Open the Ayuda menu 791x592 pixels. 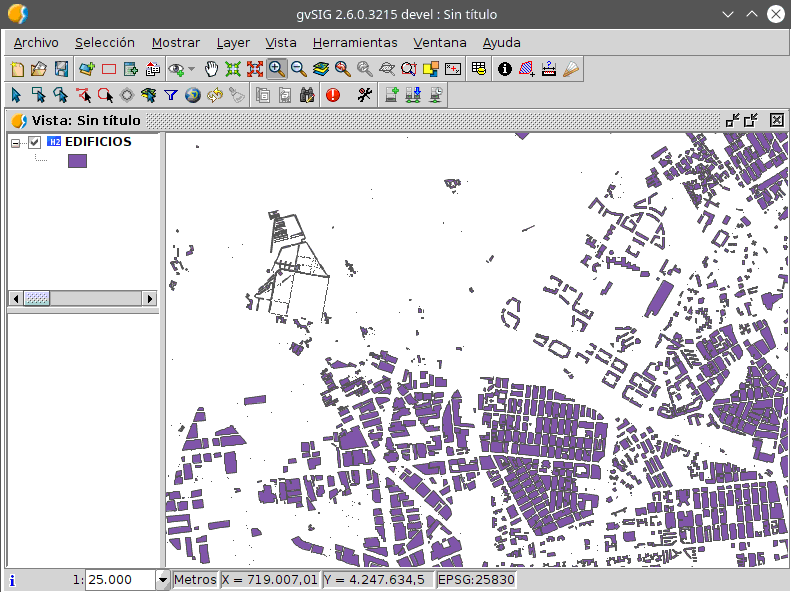click(x=501, y=43)
